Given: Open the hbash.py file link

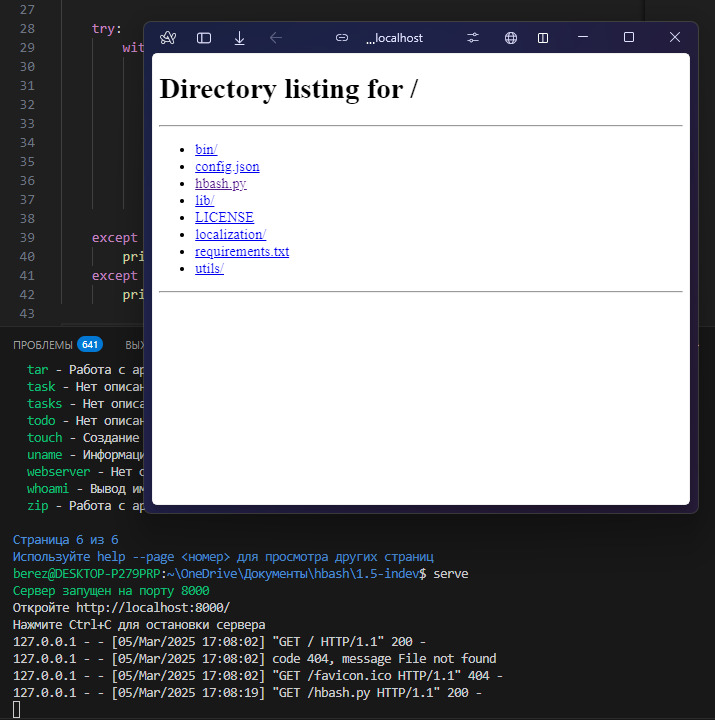Looking at the screenshot, I should coord(220,184).
